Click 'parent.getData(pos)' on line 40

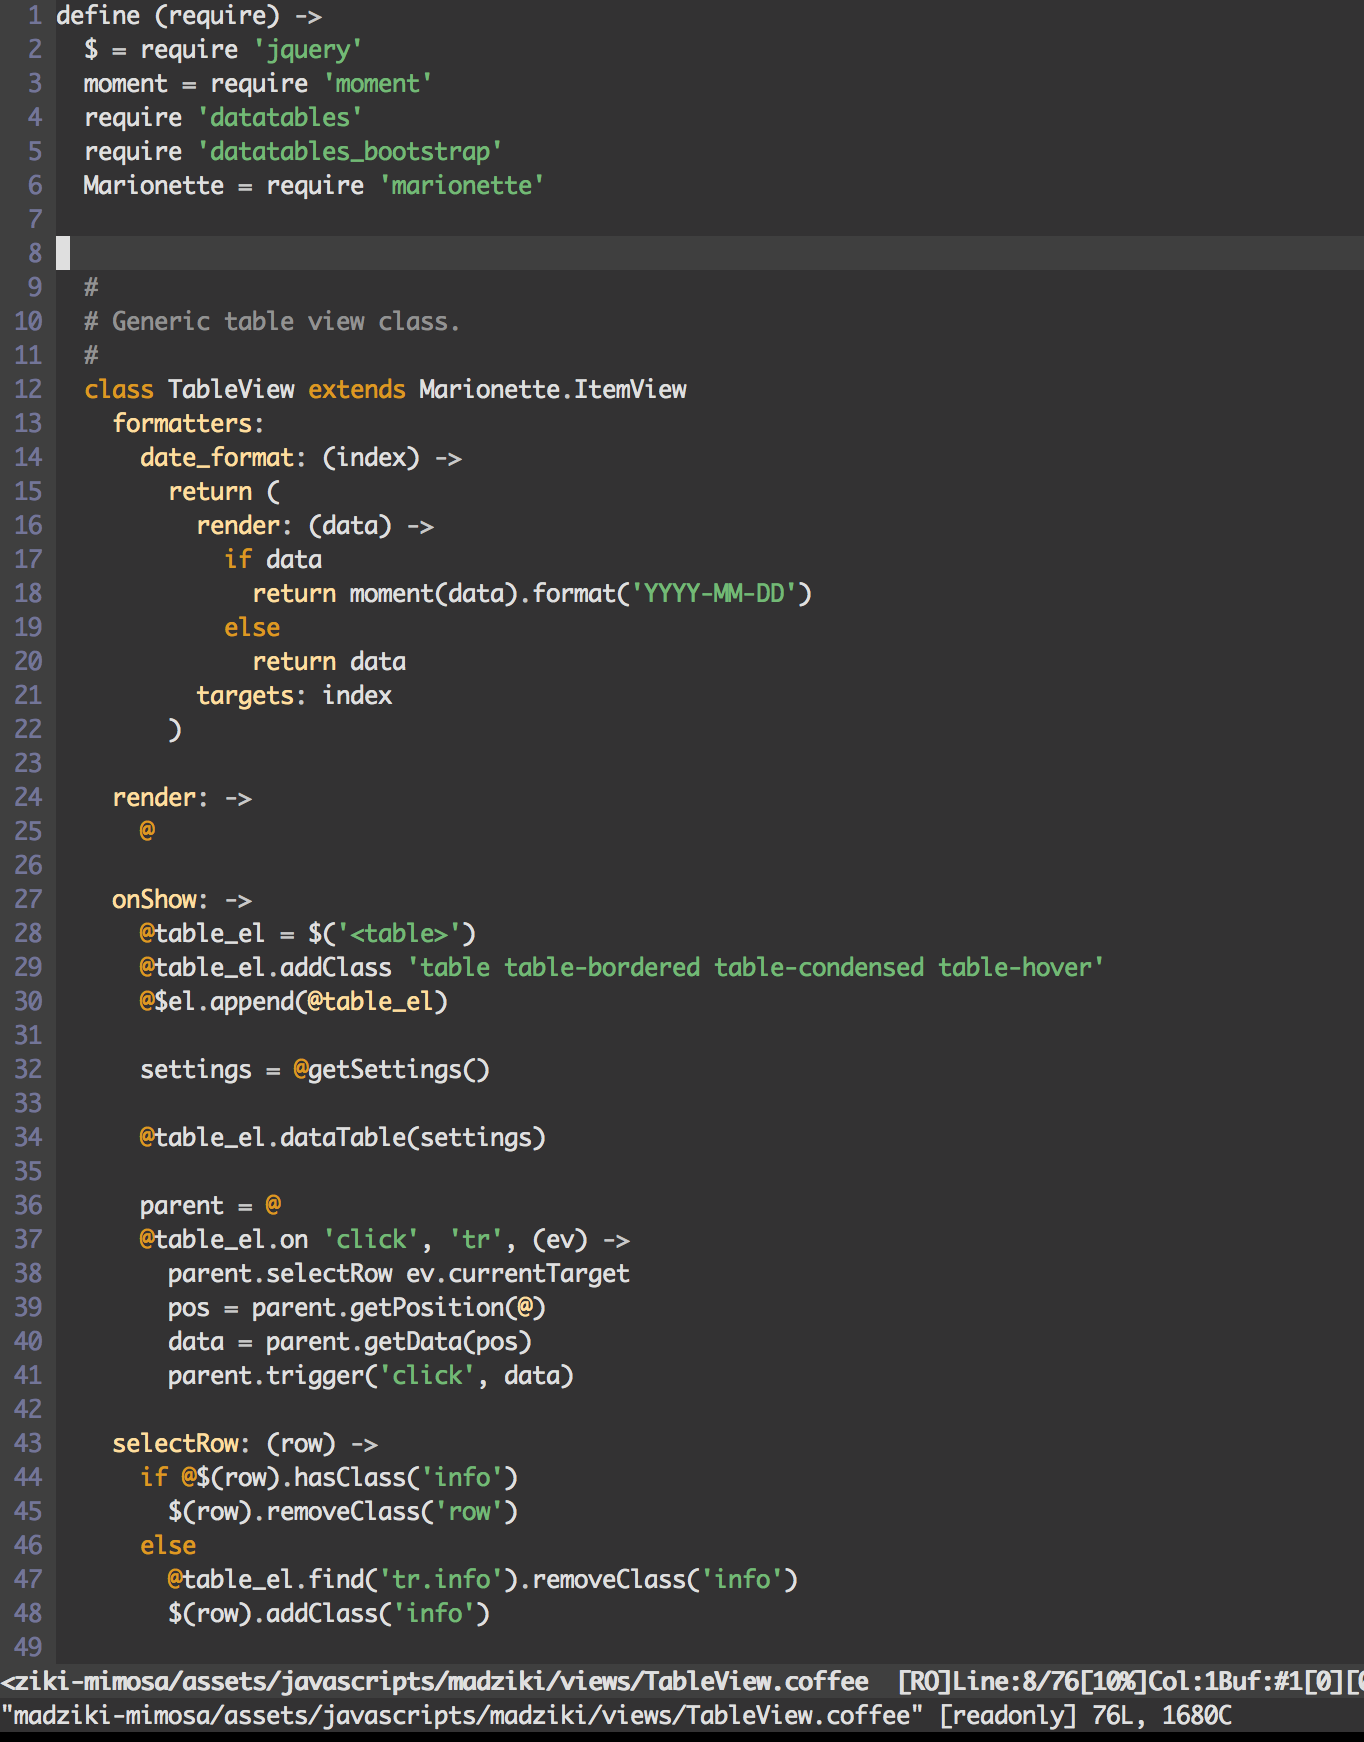click(399, 1342)
